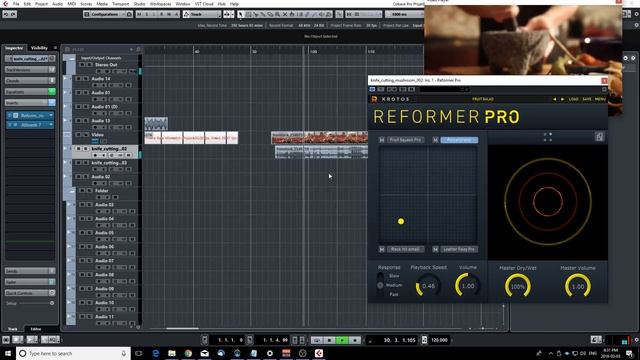The height and width of the screenshot is (360, 640).
Task: Click the Cubase logo icon
Action: (5, 4)
